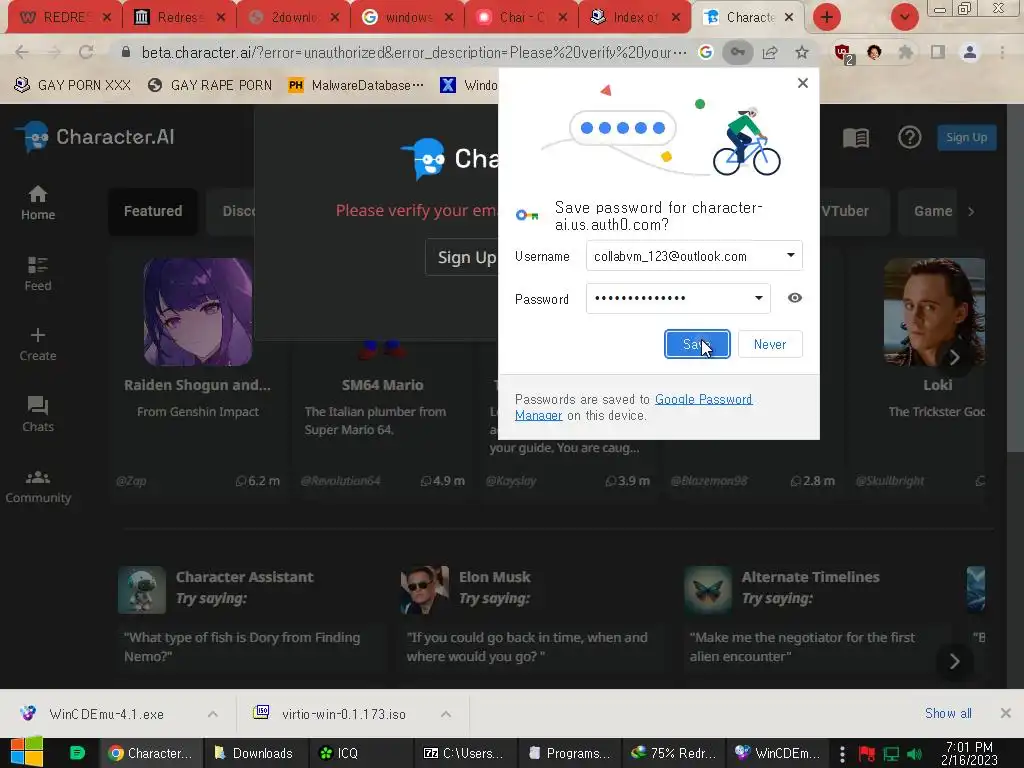Click the Character.AI logo

(95, 136)
